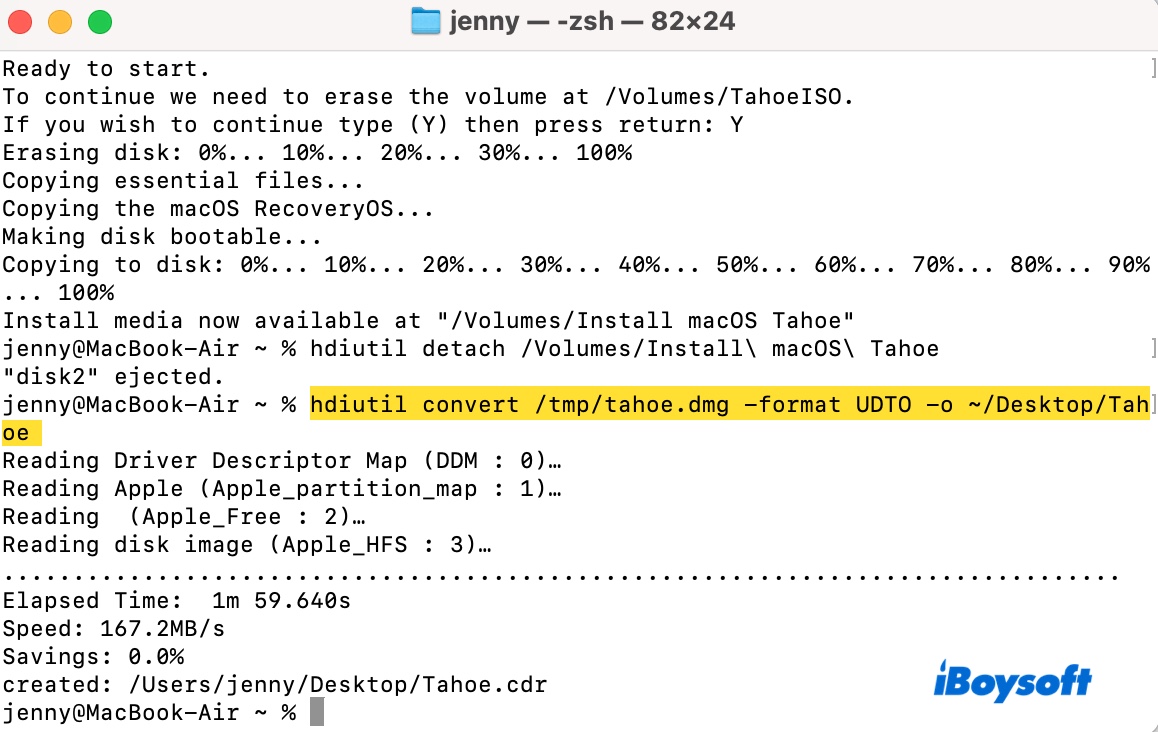This screenshot has width=1158, height=732.
Task: Click the window title 'jenny — -zsh — 82×24'
Action: (591, 21)
